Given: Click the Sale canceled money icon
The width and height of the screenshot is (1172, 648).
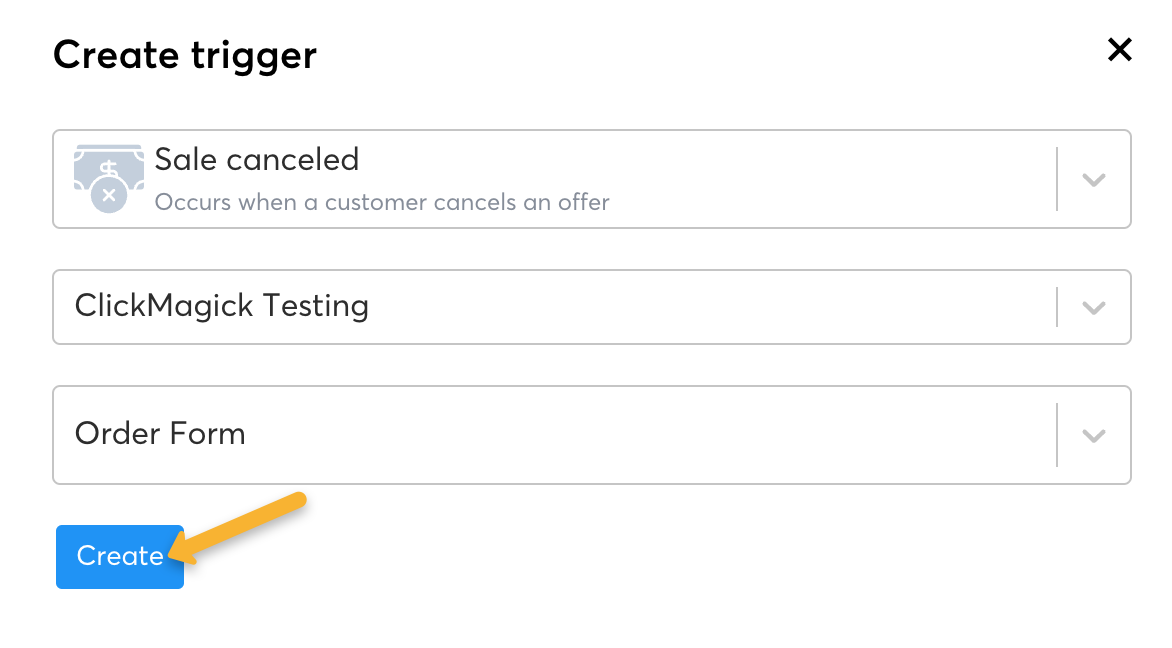Looking at the screenshot, I should pyautogui.click(x=108, y=166).
